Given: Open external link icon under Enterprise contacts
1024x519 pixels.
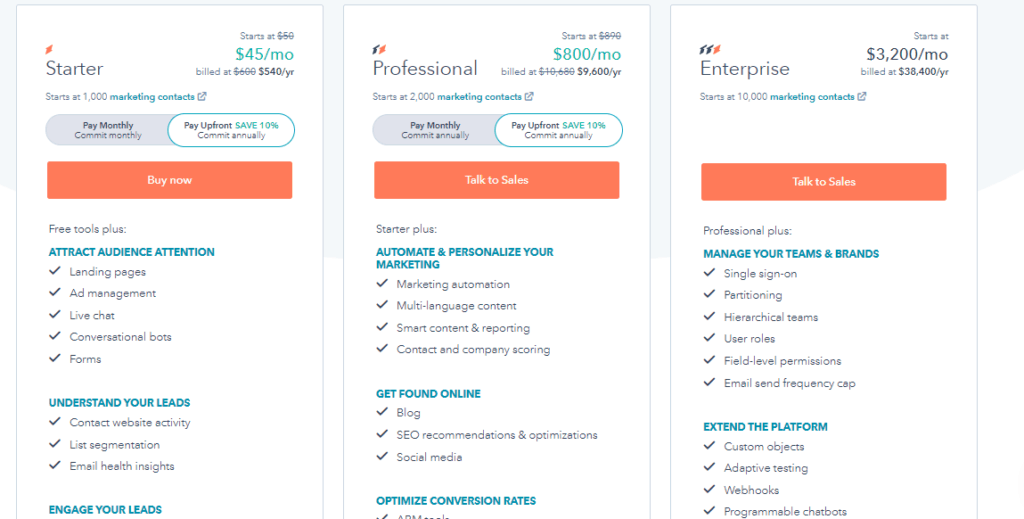Looking at the screenshot, I should [x=862, y=97].
